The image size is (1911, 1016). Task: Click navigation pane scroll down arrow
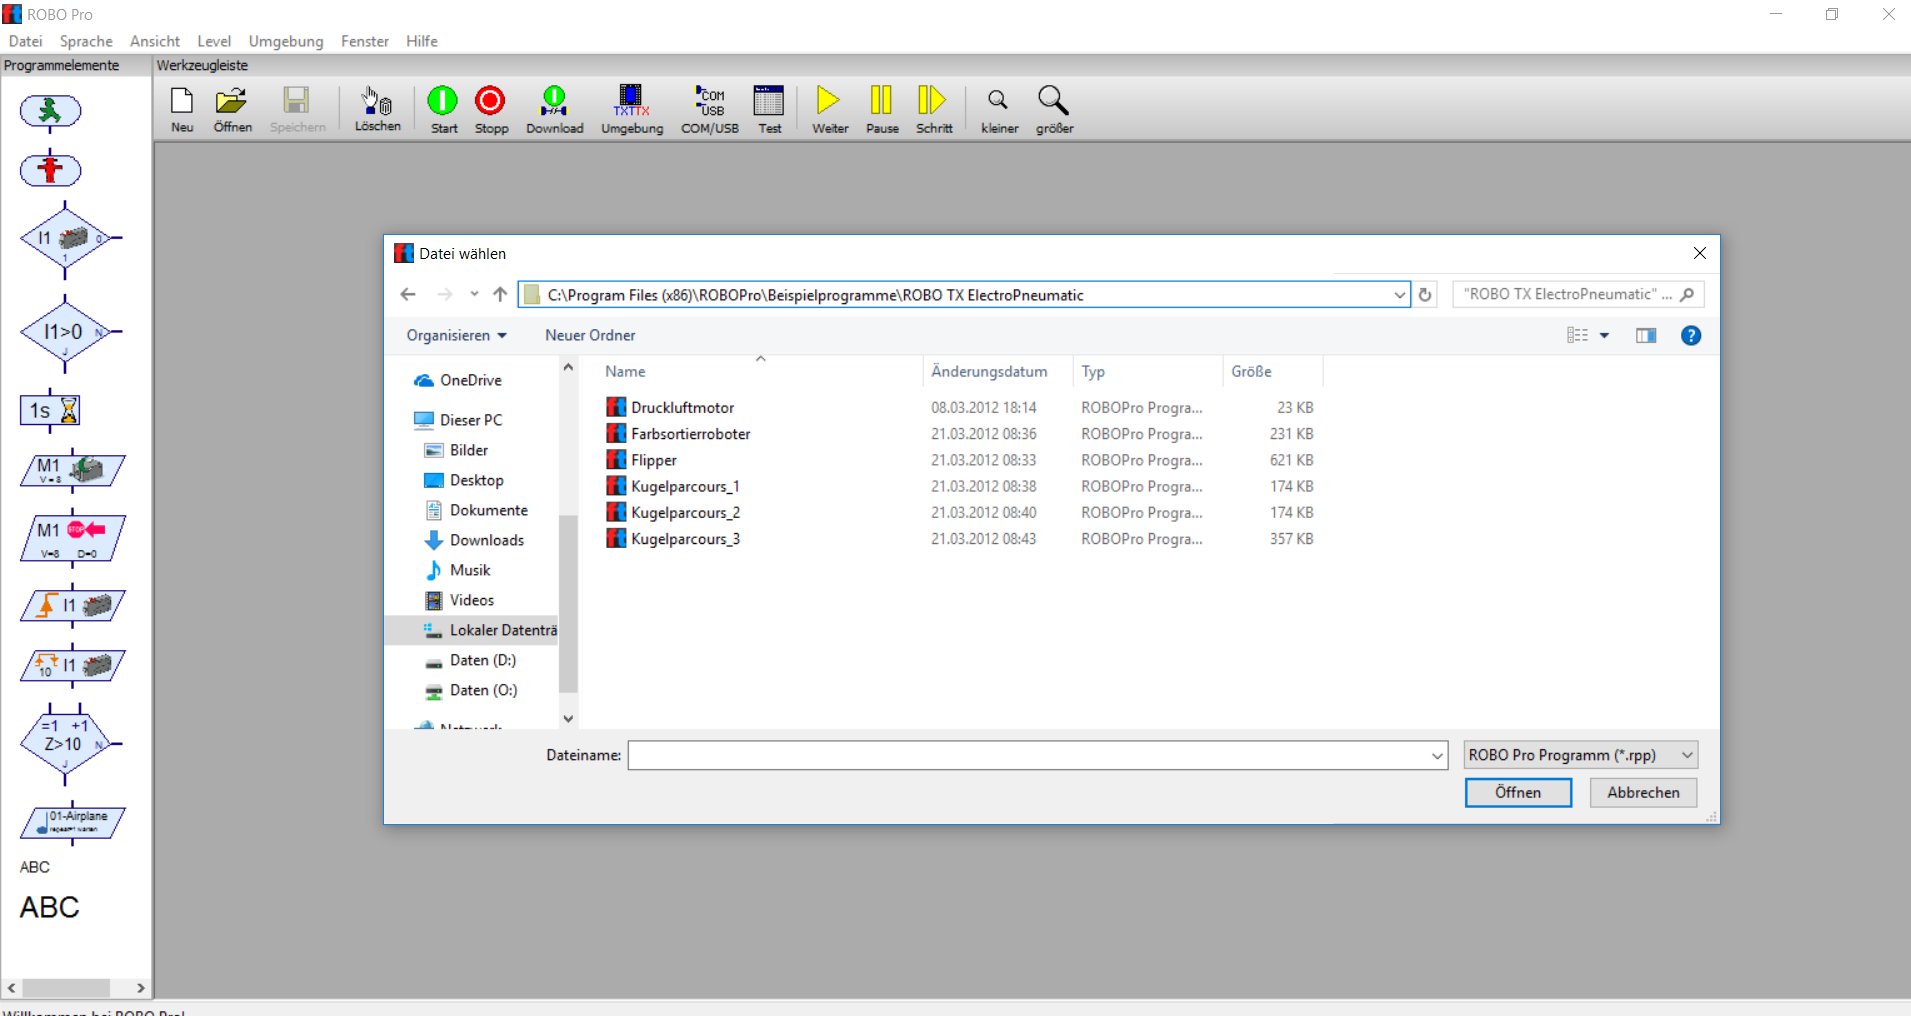tap(568, 718)
